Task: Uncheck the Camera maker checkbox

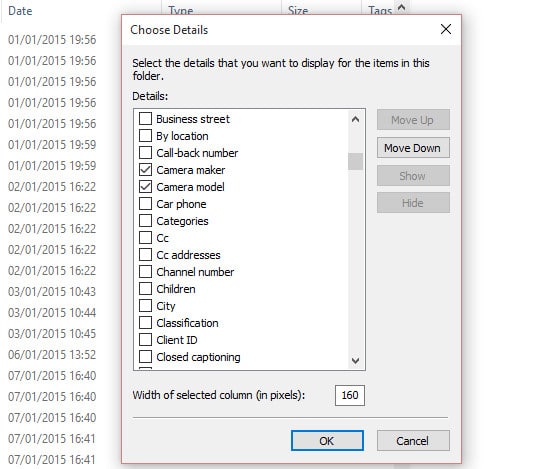Action: (145, 170)
